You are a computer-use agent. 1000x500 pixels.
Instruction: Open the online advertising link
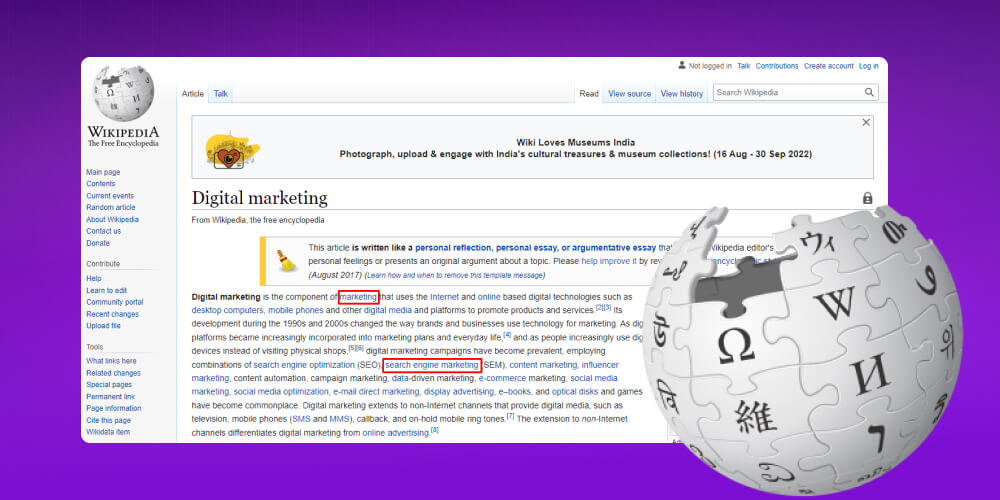[395, 433]
